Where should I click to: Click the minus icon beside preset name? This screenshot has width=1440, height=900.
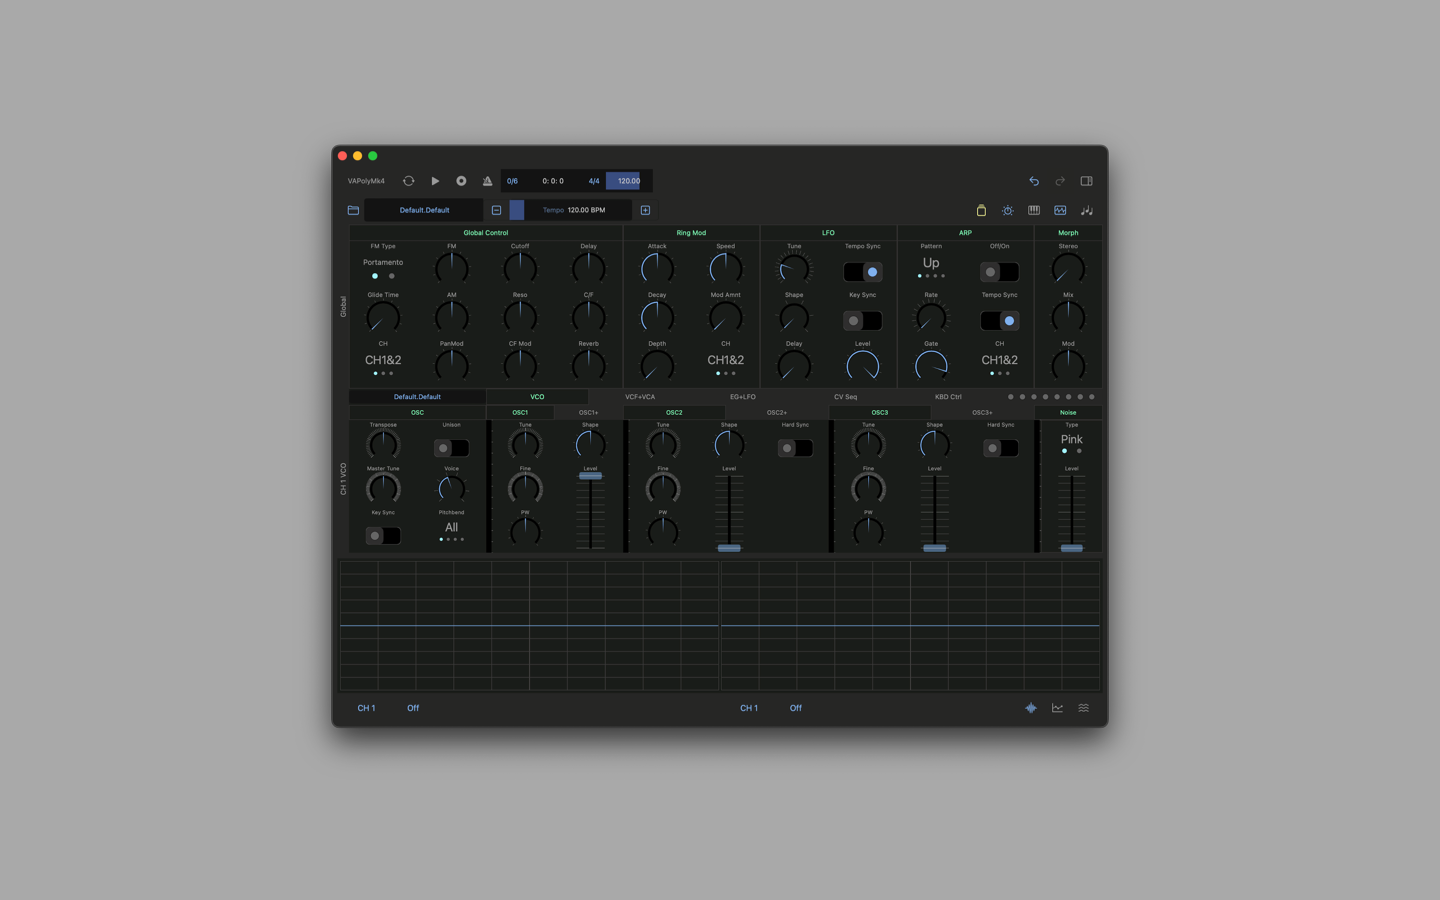click(x=496, y=210)
